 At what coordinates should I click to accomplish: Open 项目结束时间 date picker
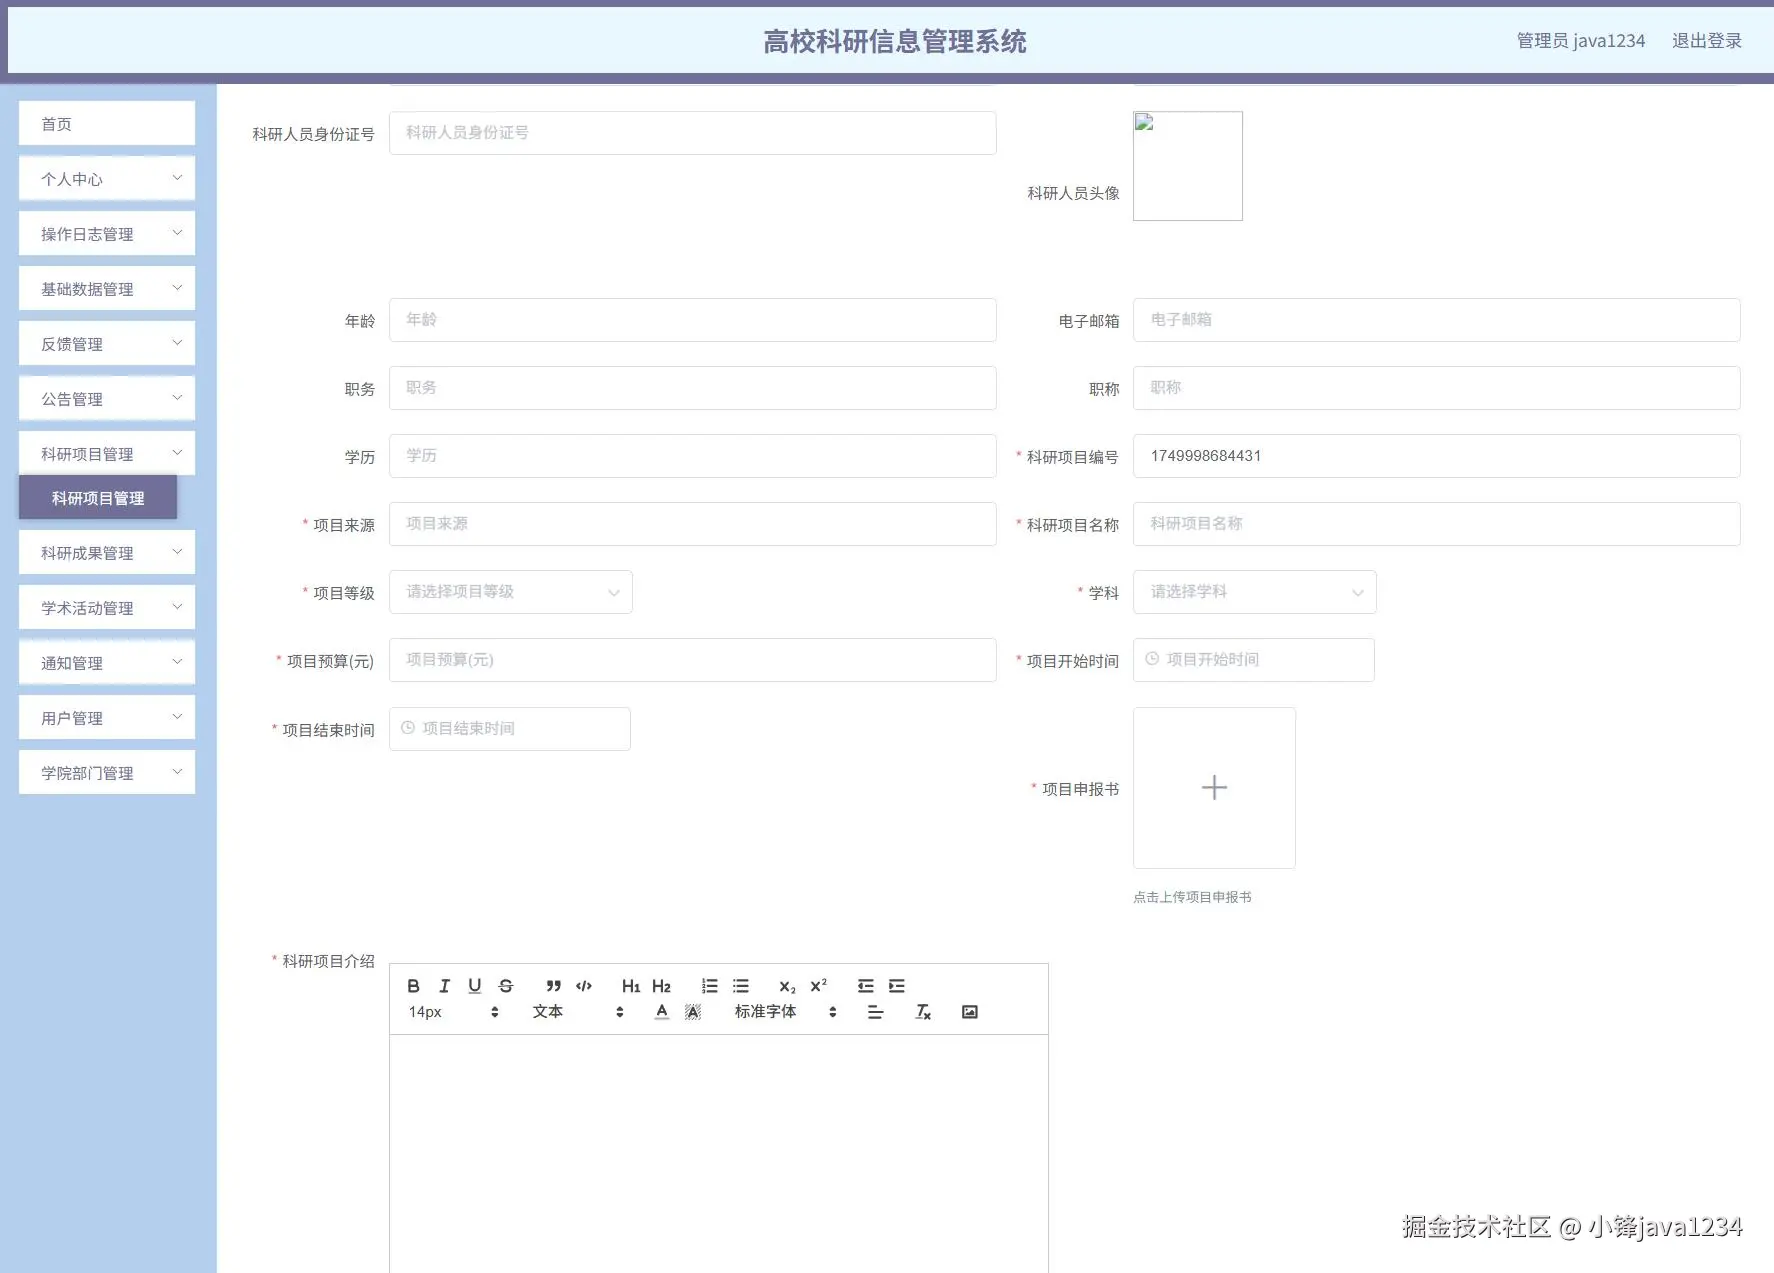pyautogui.click(x=510, y=729)
